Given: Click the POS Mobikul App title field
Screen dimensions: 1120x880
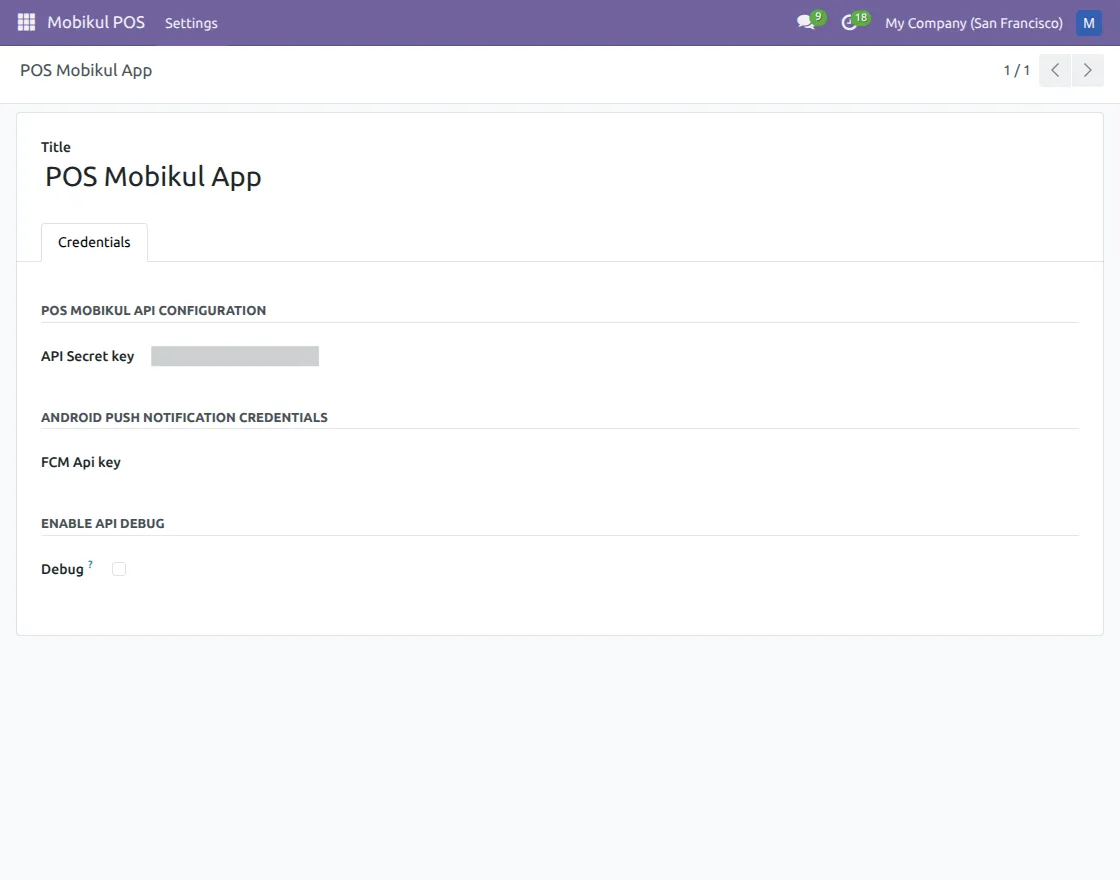Looking at the screenshot, I should [154, 176].
